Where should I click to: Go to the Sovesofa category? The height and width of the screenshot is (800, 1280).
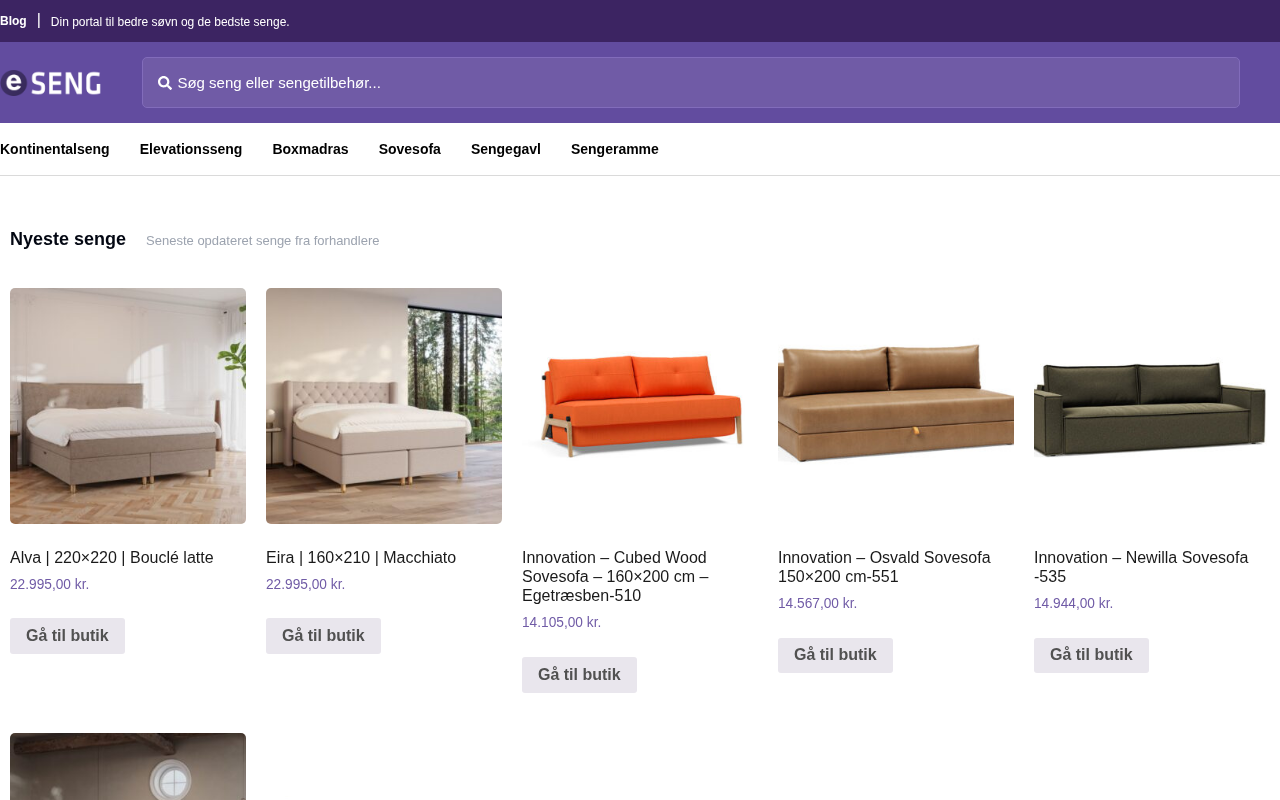tap(410, 149)
